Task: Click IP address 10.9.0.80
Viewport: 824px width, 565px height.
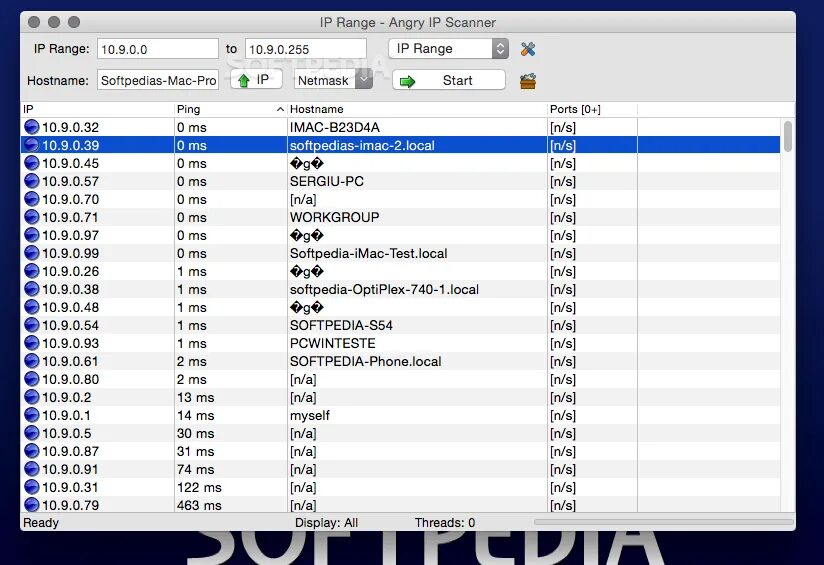Action: point(70,379)
